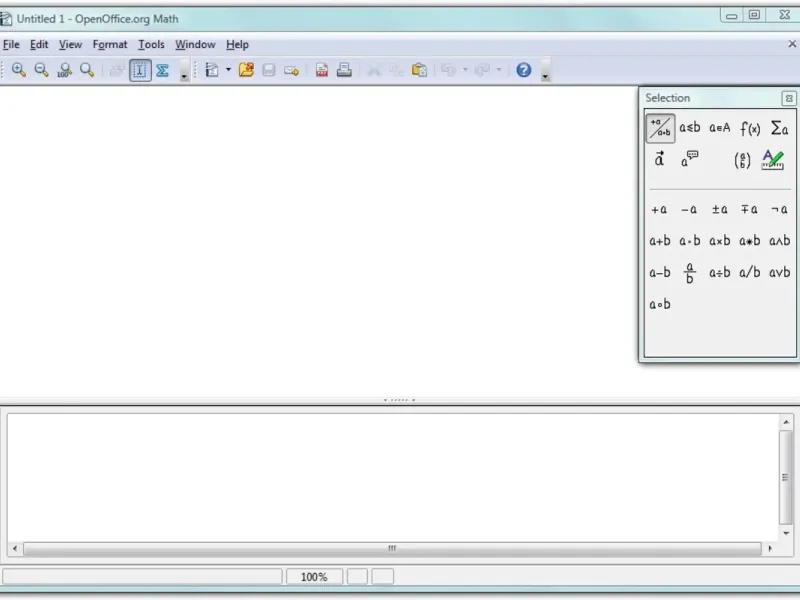
Task: Click the Update refresh icon
Action: tap(117, 70)
